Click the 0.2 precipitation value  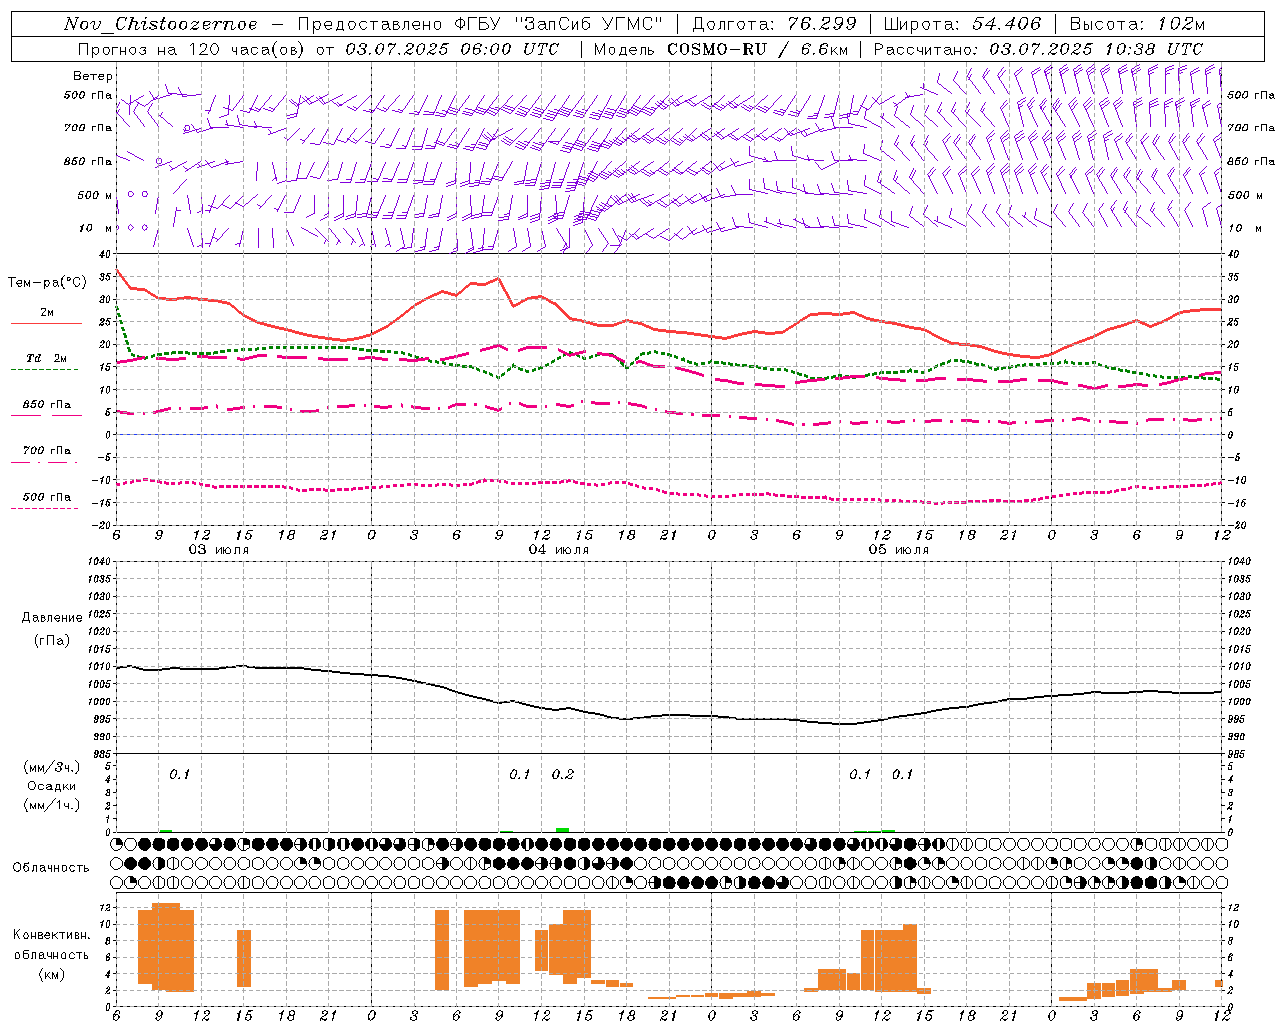[x=563, y=774]
